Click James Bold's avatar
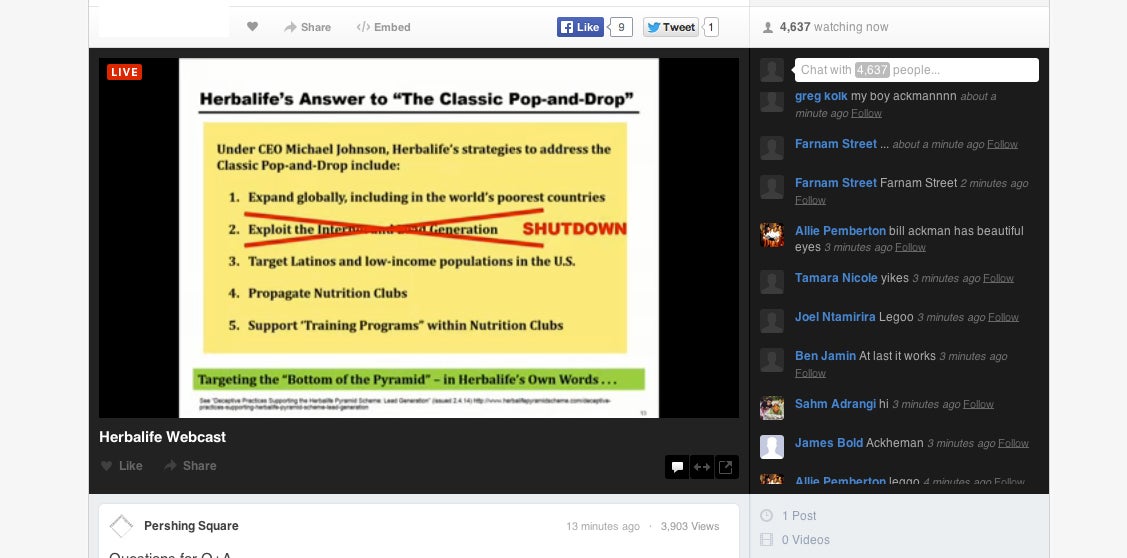This screenshot has width=1127, height=558. [x=772, y=447]
